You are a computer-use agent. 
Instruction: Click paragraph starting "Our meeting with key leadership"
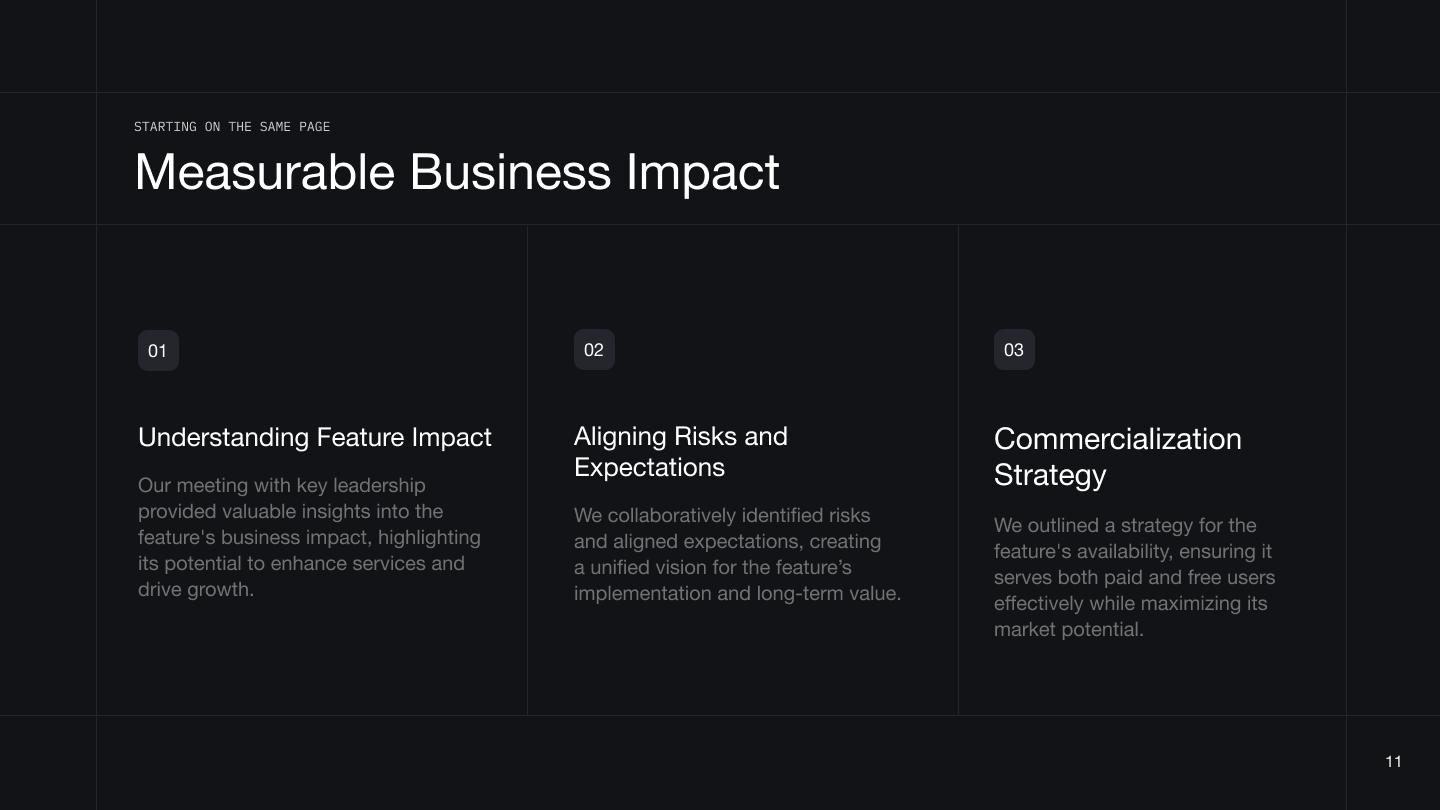tap(309, 537)
